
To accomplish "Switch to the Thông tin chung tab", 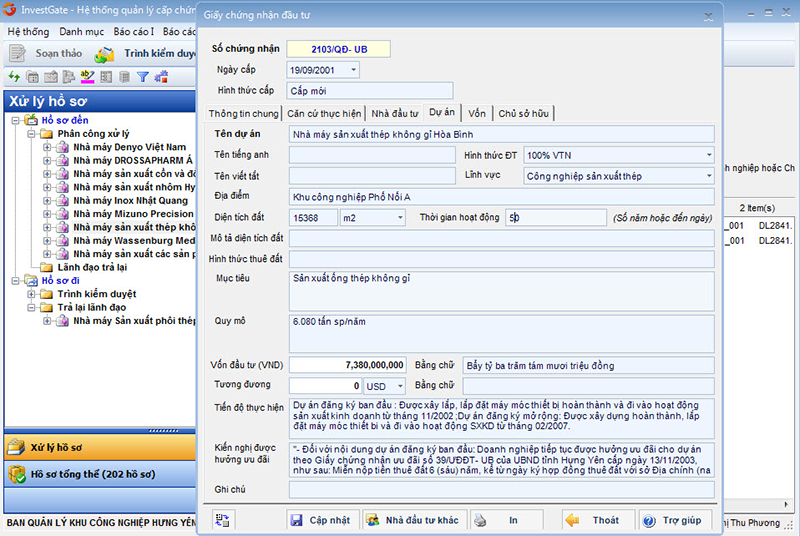I will click(x=243, y=113).
